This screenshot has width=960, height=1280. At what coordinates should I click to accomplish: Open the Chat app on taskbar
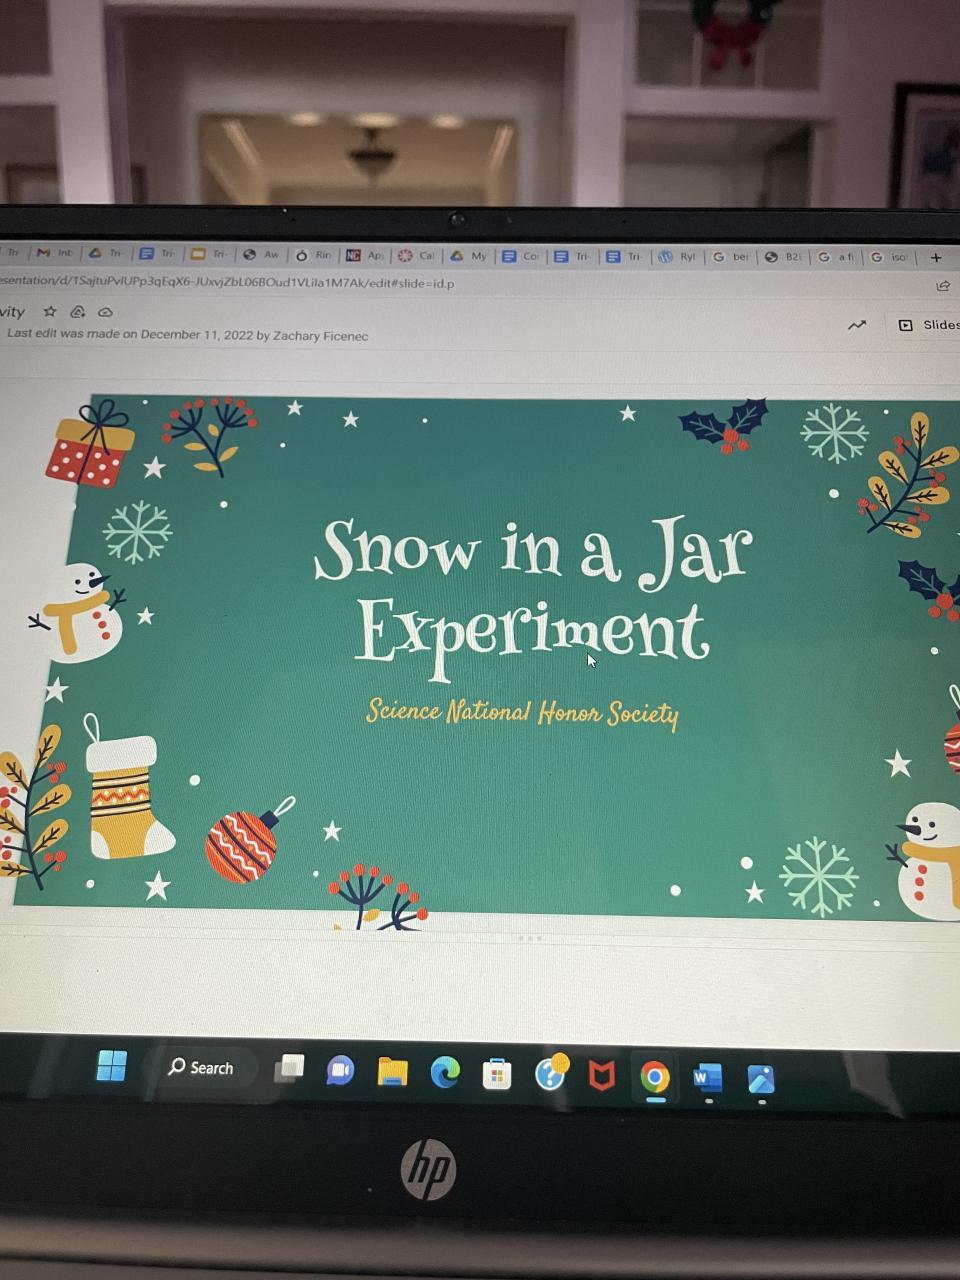pyautogui.click(x=340, y=1071)
